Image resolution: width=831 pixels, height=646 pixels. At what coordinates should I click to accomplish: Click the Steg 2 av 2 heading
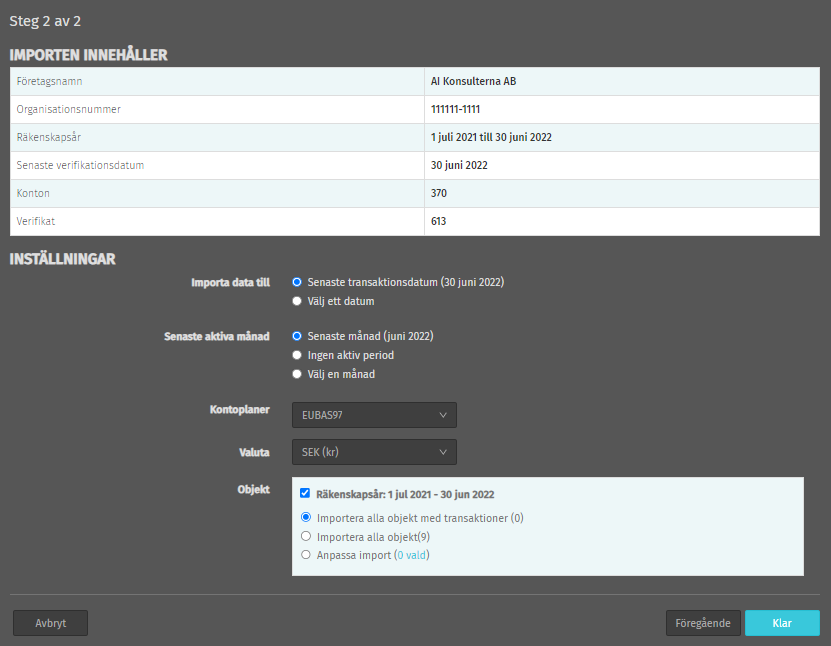coord(45,21)
